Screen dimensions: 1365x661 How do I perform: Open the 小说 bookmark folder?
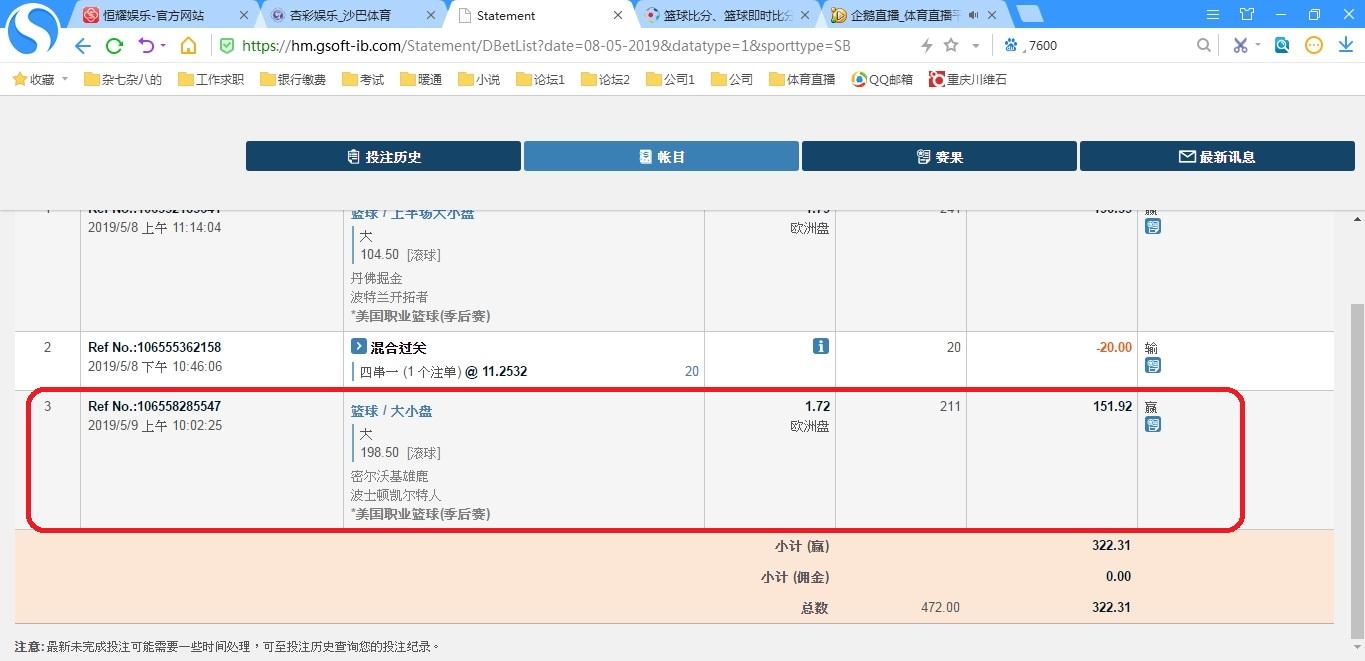click(478, 79)
